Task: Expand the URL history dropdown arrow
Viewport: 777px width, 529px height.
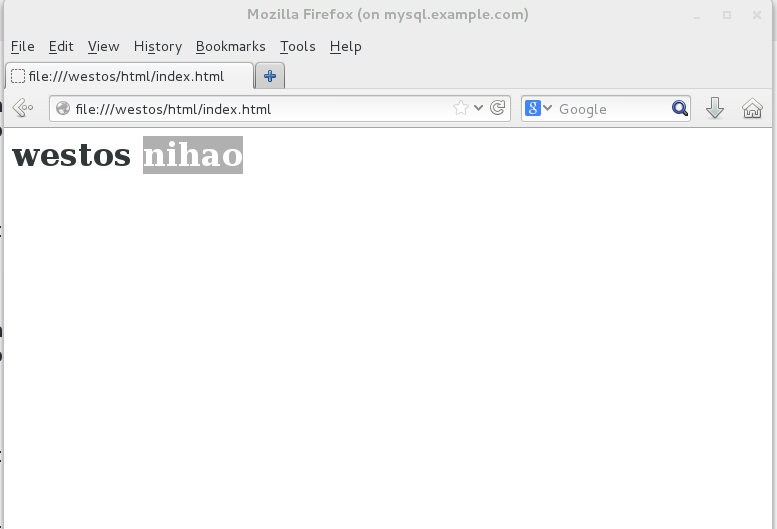Action: 478,107
